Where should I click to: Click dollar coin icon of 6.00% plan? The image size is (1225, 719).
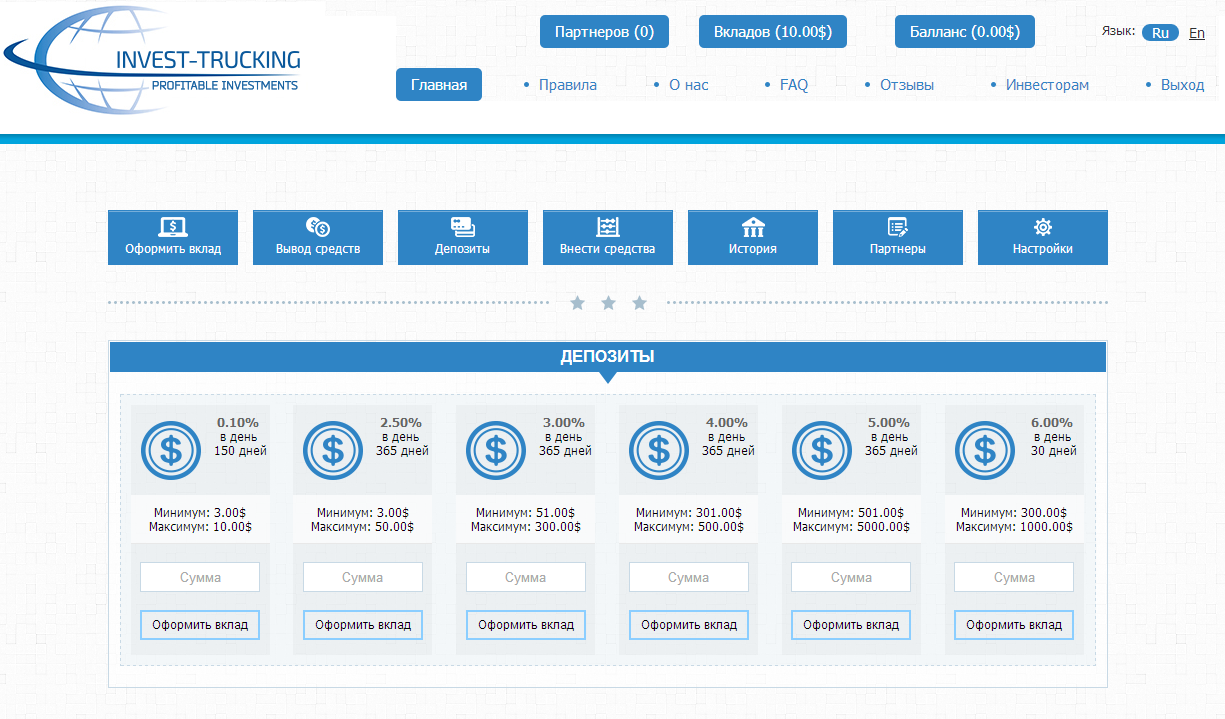point(985,450)
